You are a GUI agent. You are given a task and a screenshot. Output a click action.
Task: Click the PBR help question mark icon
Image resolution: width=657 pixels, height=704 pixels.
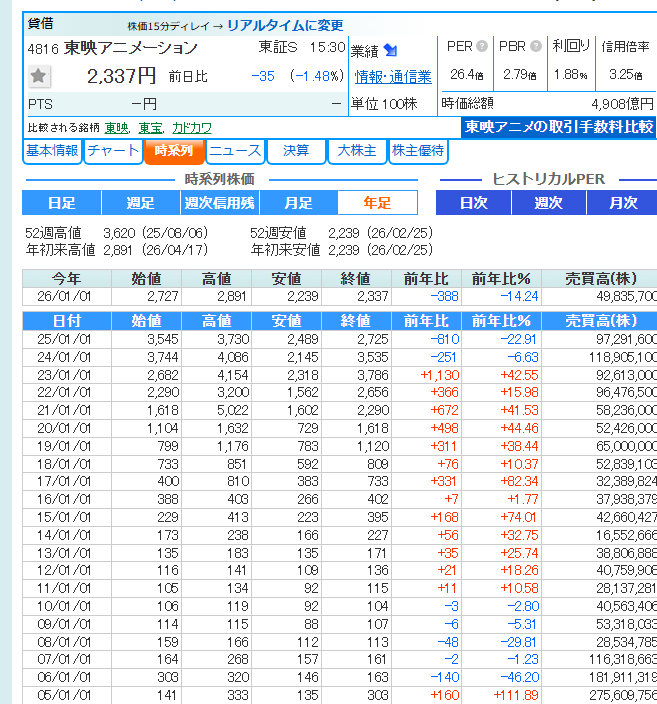[x=535, y=46]
